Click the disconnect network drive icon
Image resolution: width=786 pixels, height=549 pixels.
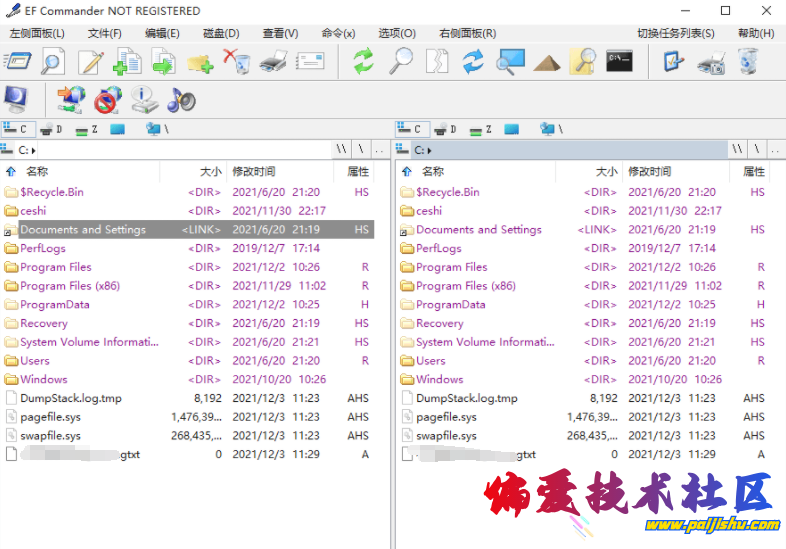coord(107,100)
